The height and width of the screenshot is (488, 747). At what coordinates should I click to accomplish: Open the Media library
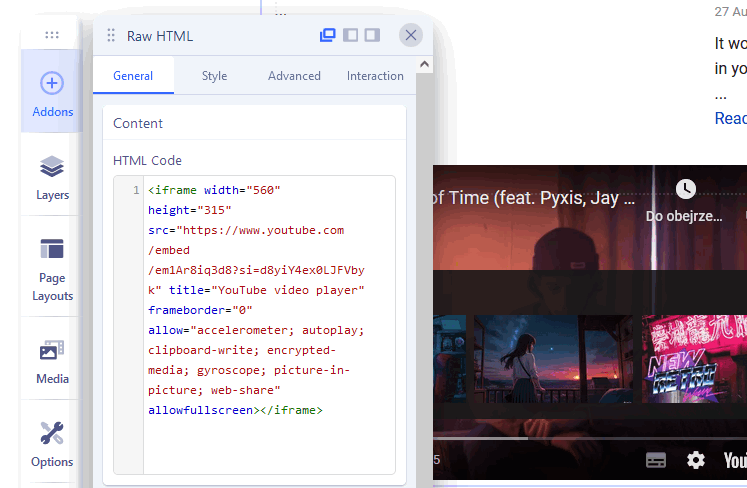tap(52, 360)
